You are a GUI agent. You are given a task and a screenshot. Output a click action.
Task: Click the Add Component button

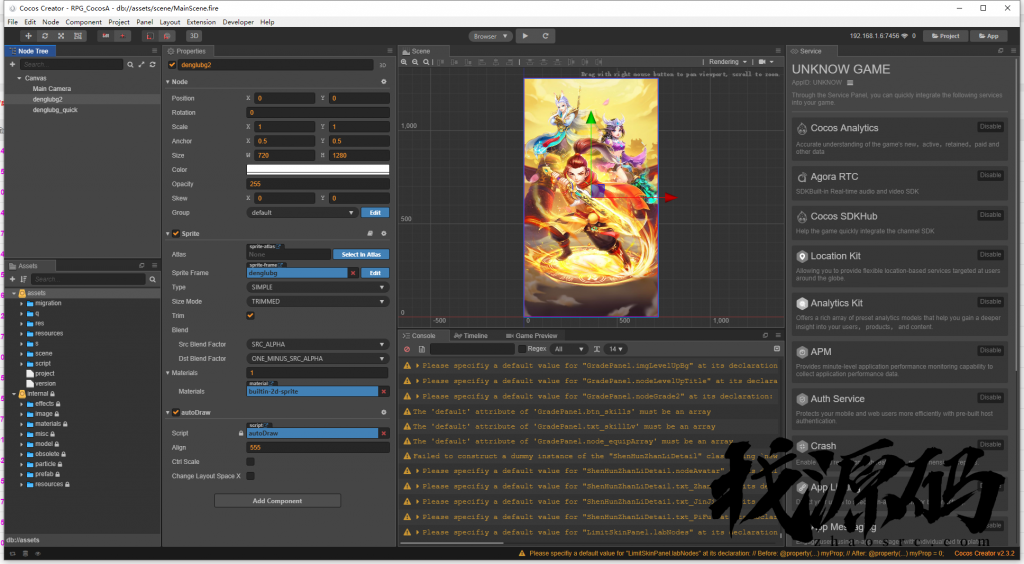point(278,501)
